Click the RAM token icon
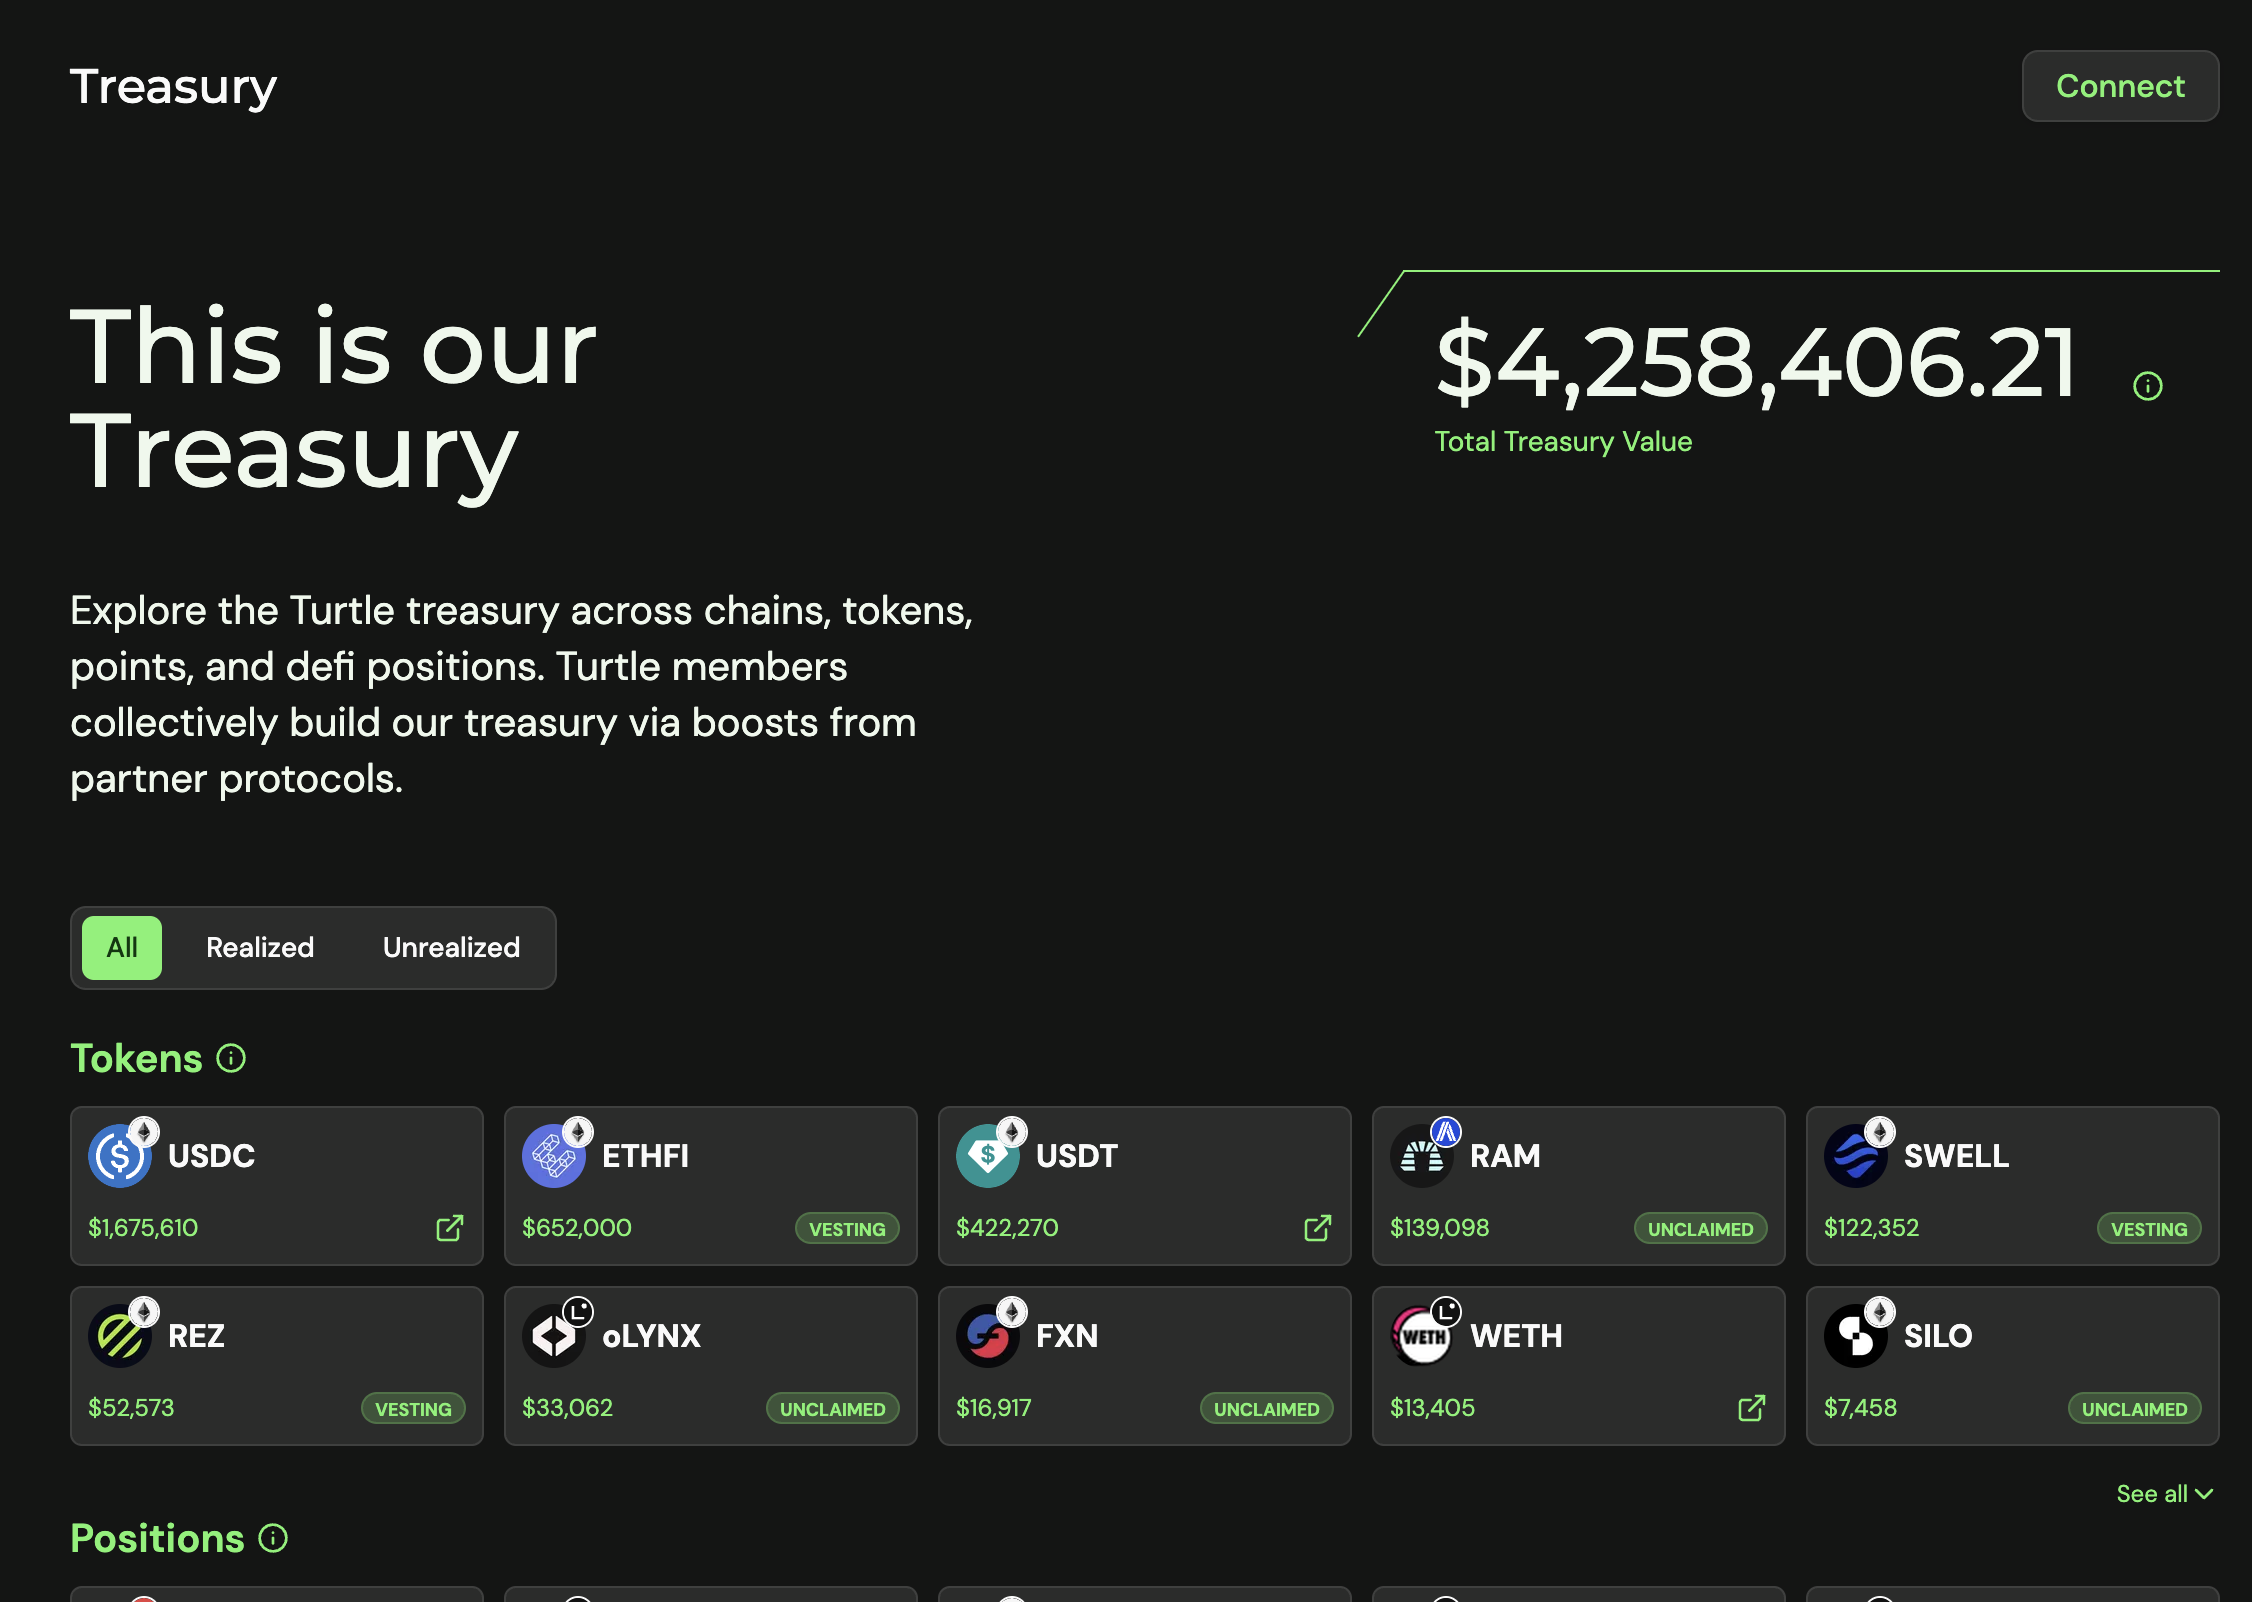The image size is (2252, 1602). [1423, 1157]
